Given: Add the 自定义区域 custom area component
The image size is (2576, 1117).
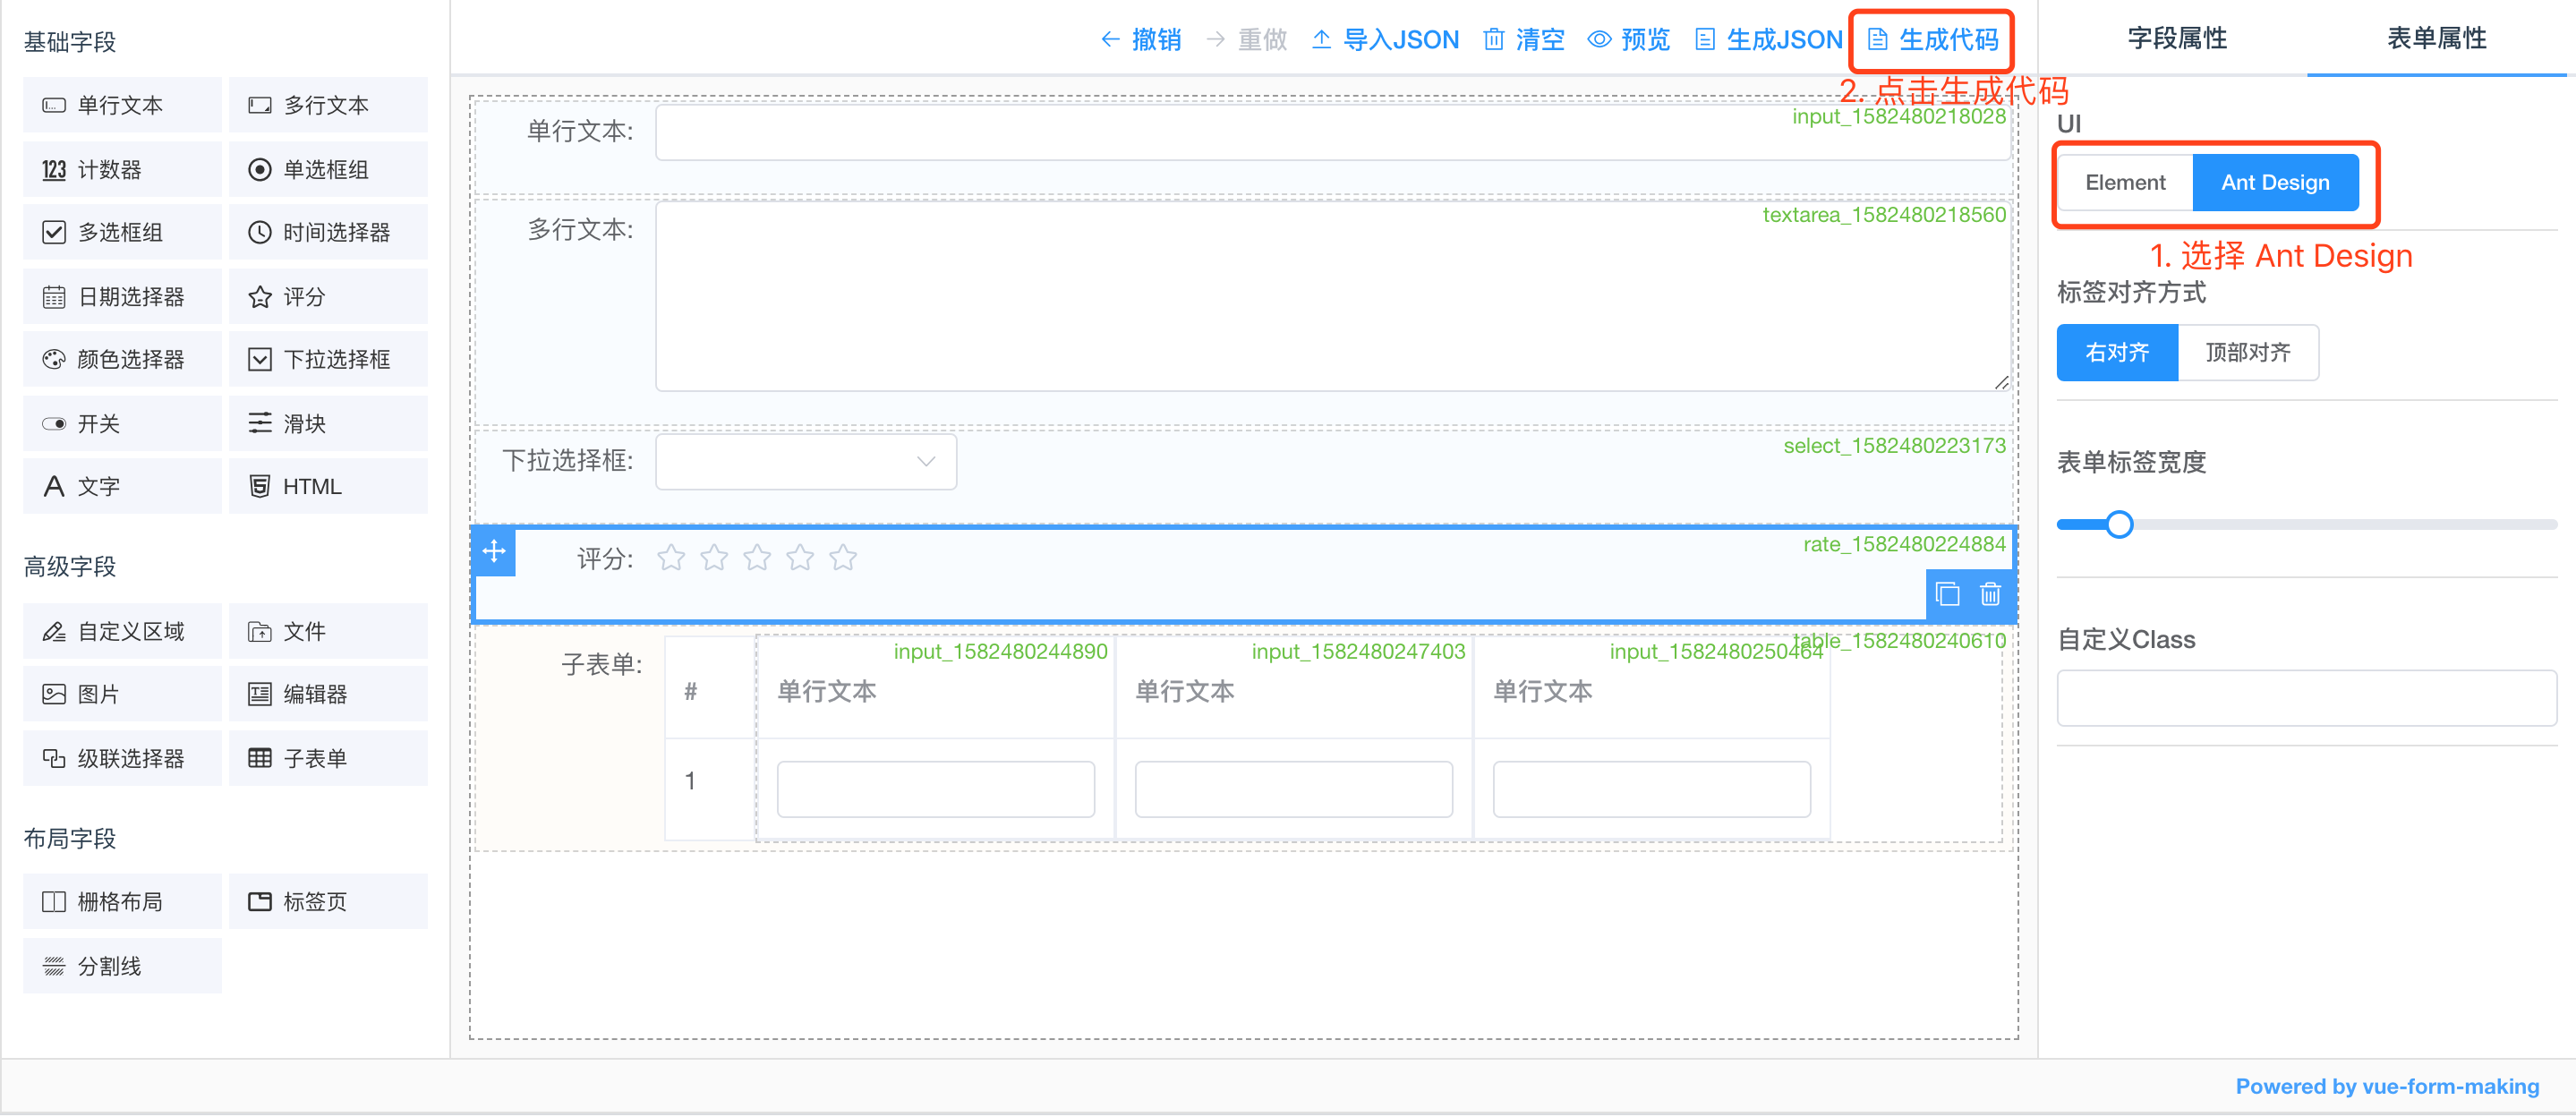Looking at the screenshot, I should [122, 631].
